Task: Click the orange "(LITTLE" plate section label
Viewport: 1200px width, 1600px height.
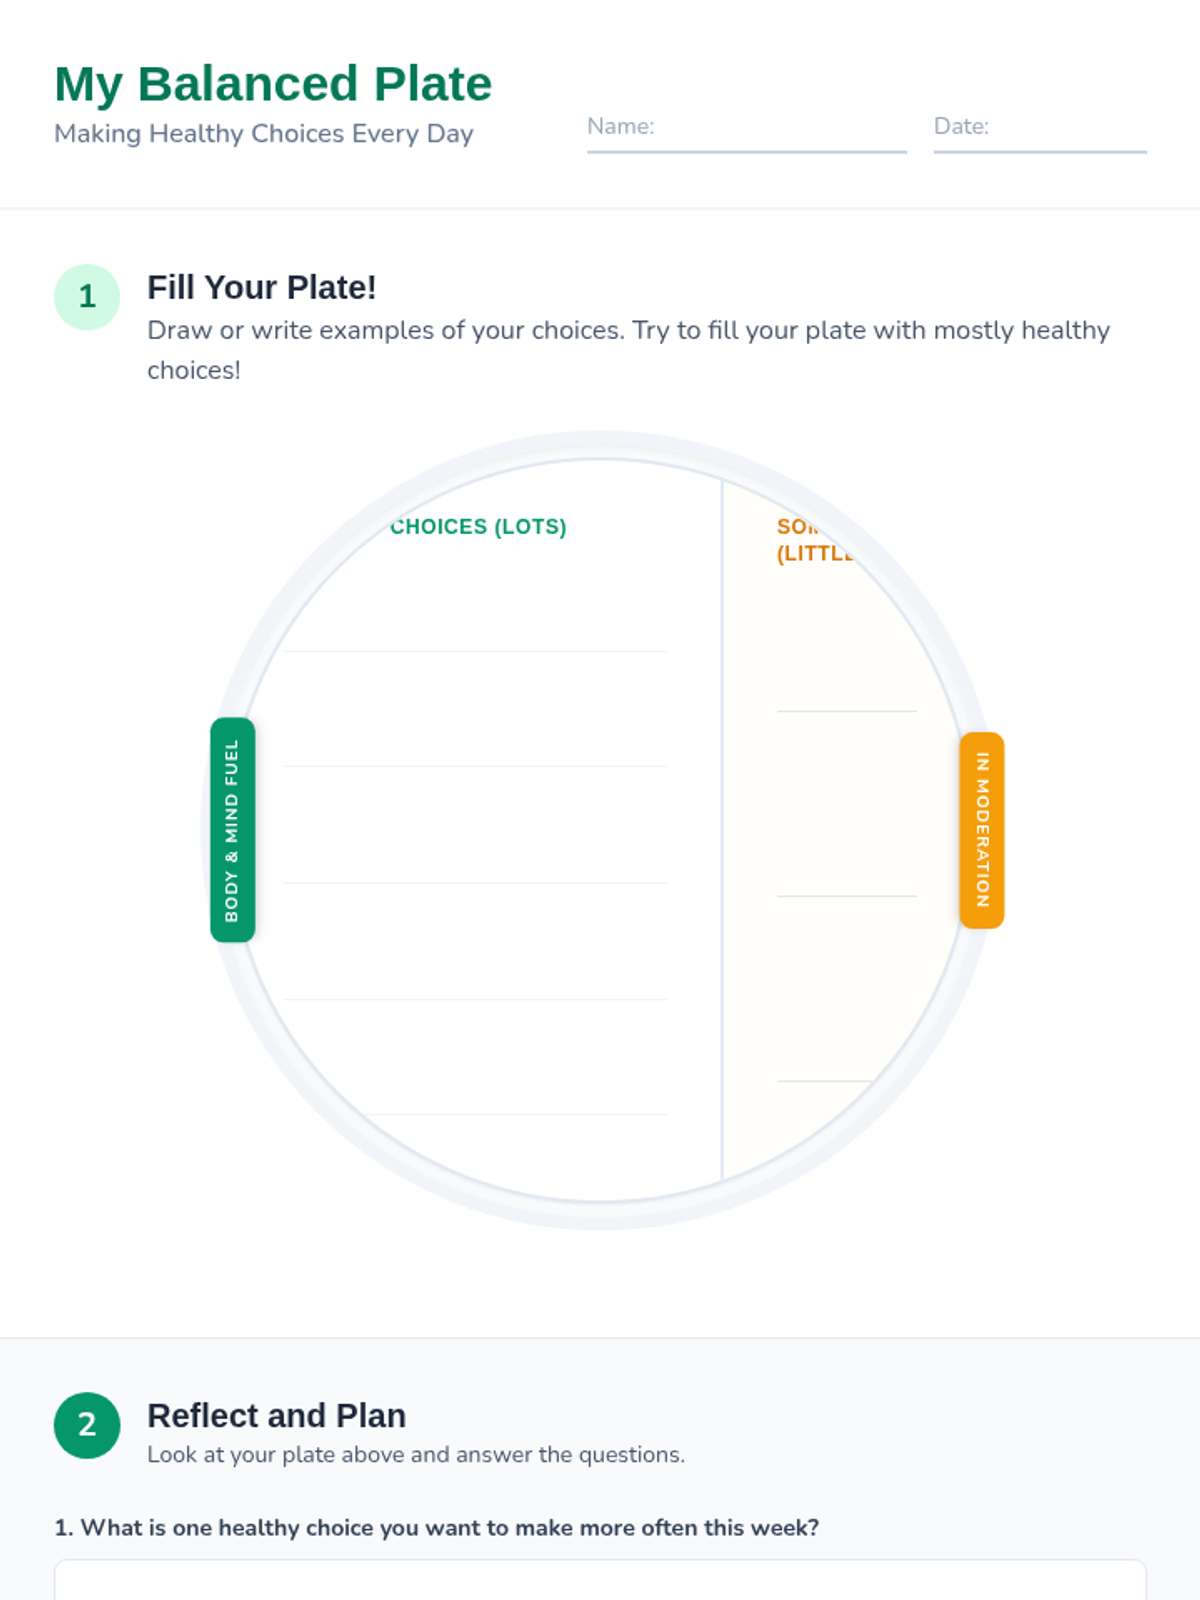Action: pyautogui.click(x=813, y=554)
